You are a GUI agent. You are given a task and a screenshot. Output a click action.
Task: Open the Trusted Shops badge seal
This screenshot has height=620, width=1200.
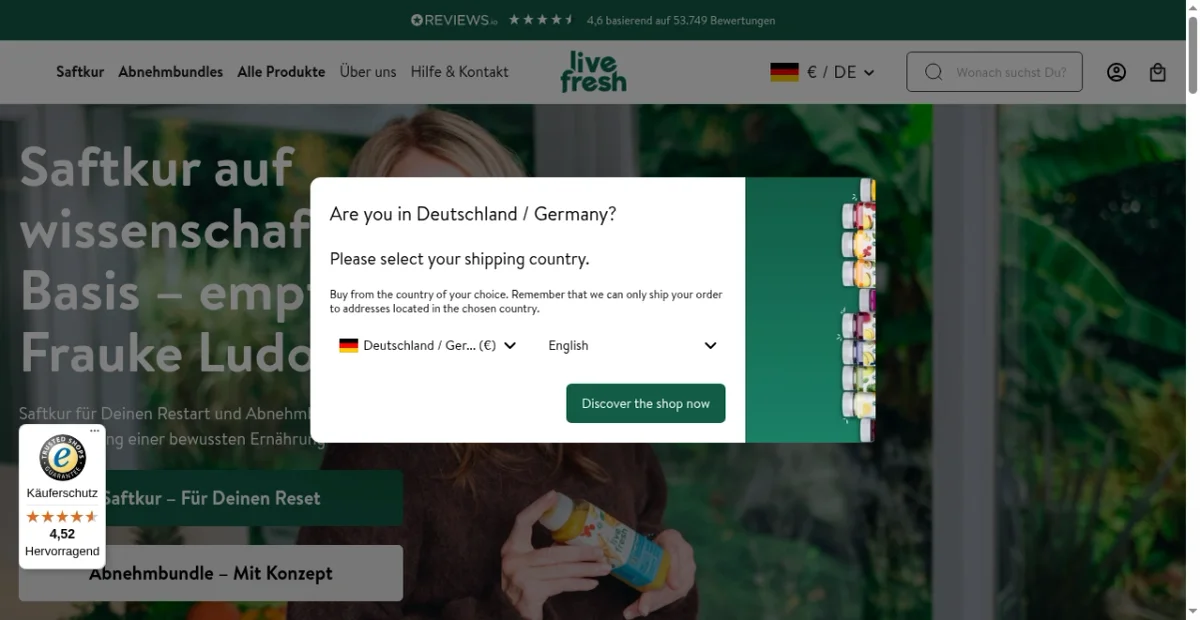coord(62,457)
